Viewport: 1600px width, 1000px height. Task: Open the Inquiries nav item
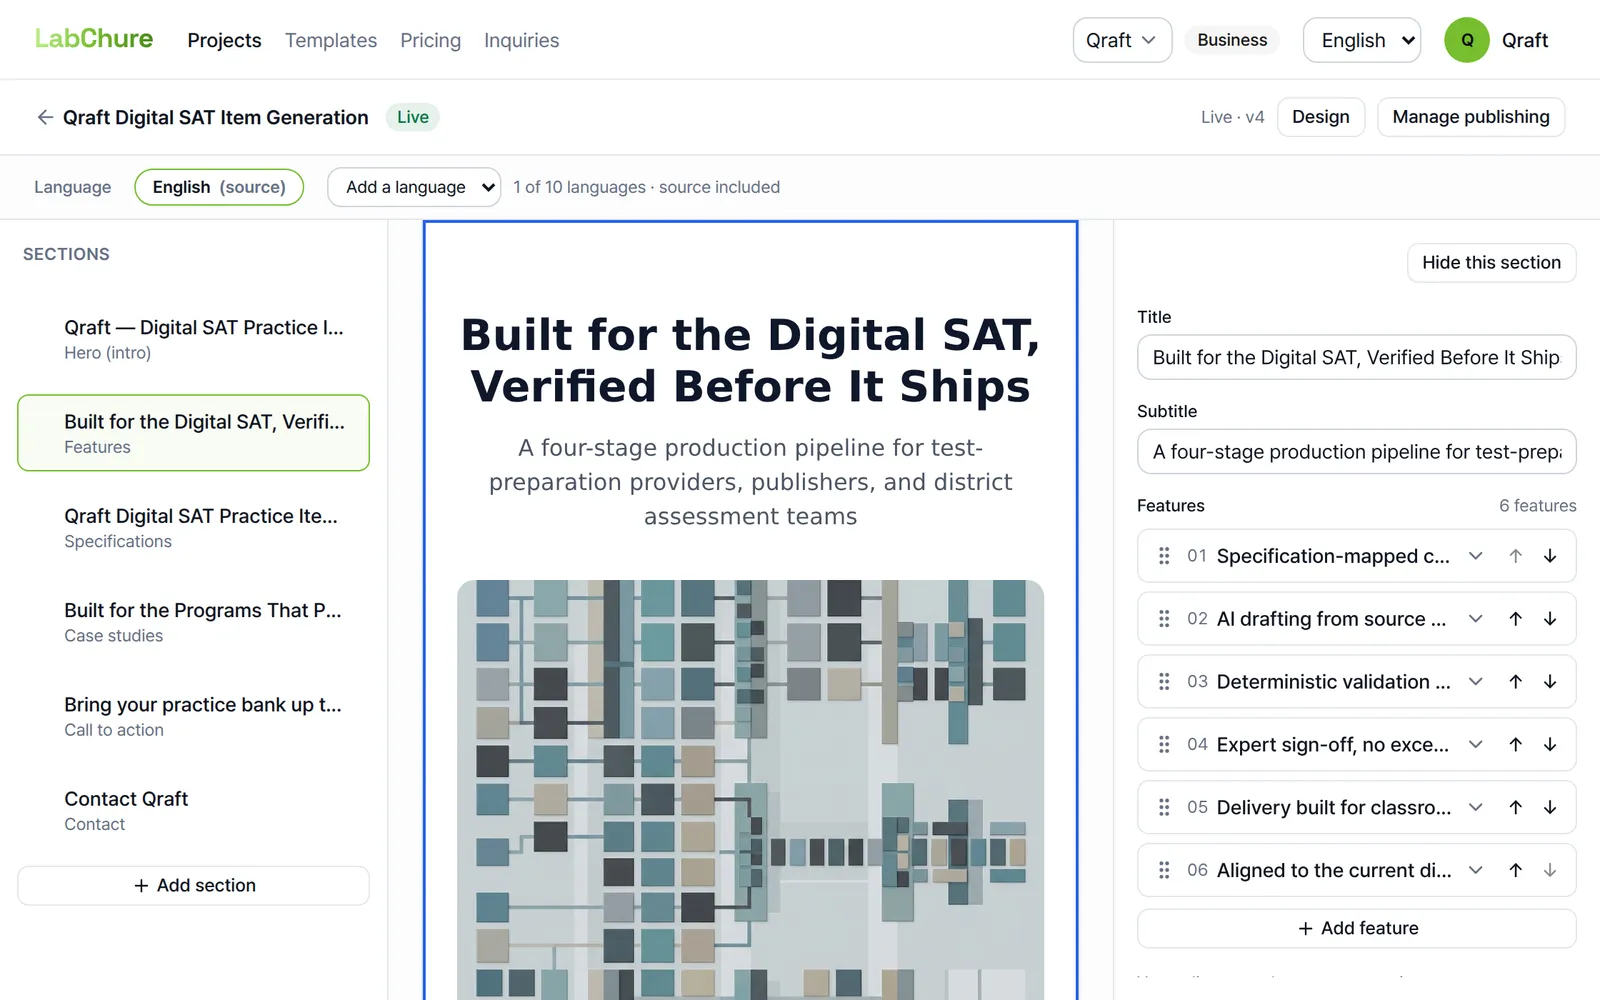[x=522, y=40]
